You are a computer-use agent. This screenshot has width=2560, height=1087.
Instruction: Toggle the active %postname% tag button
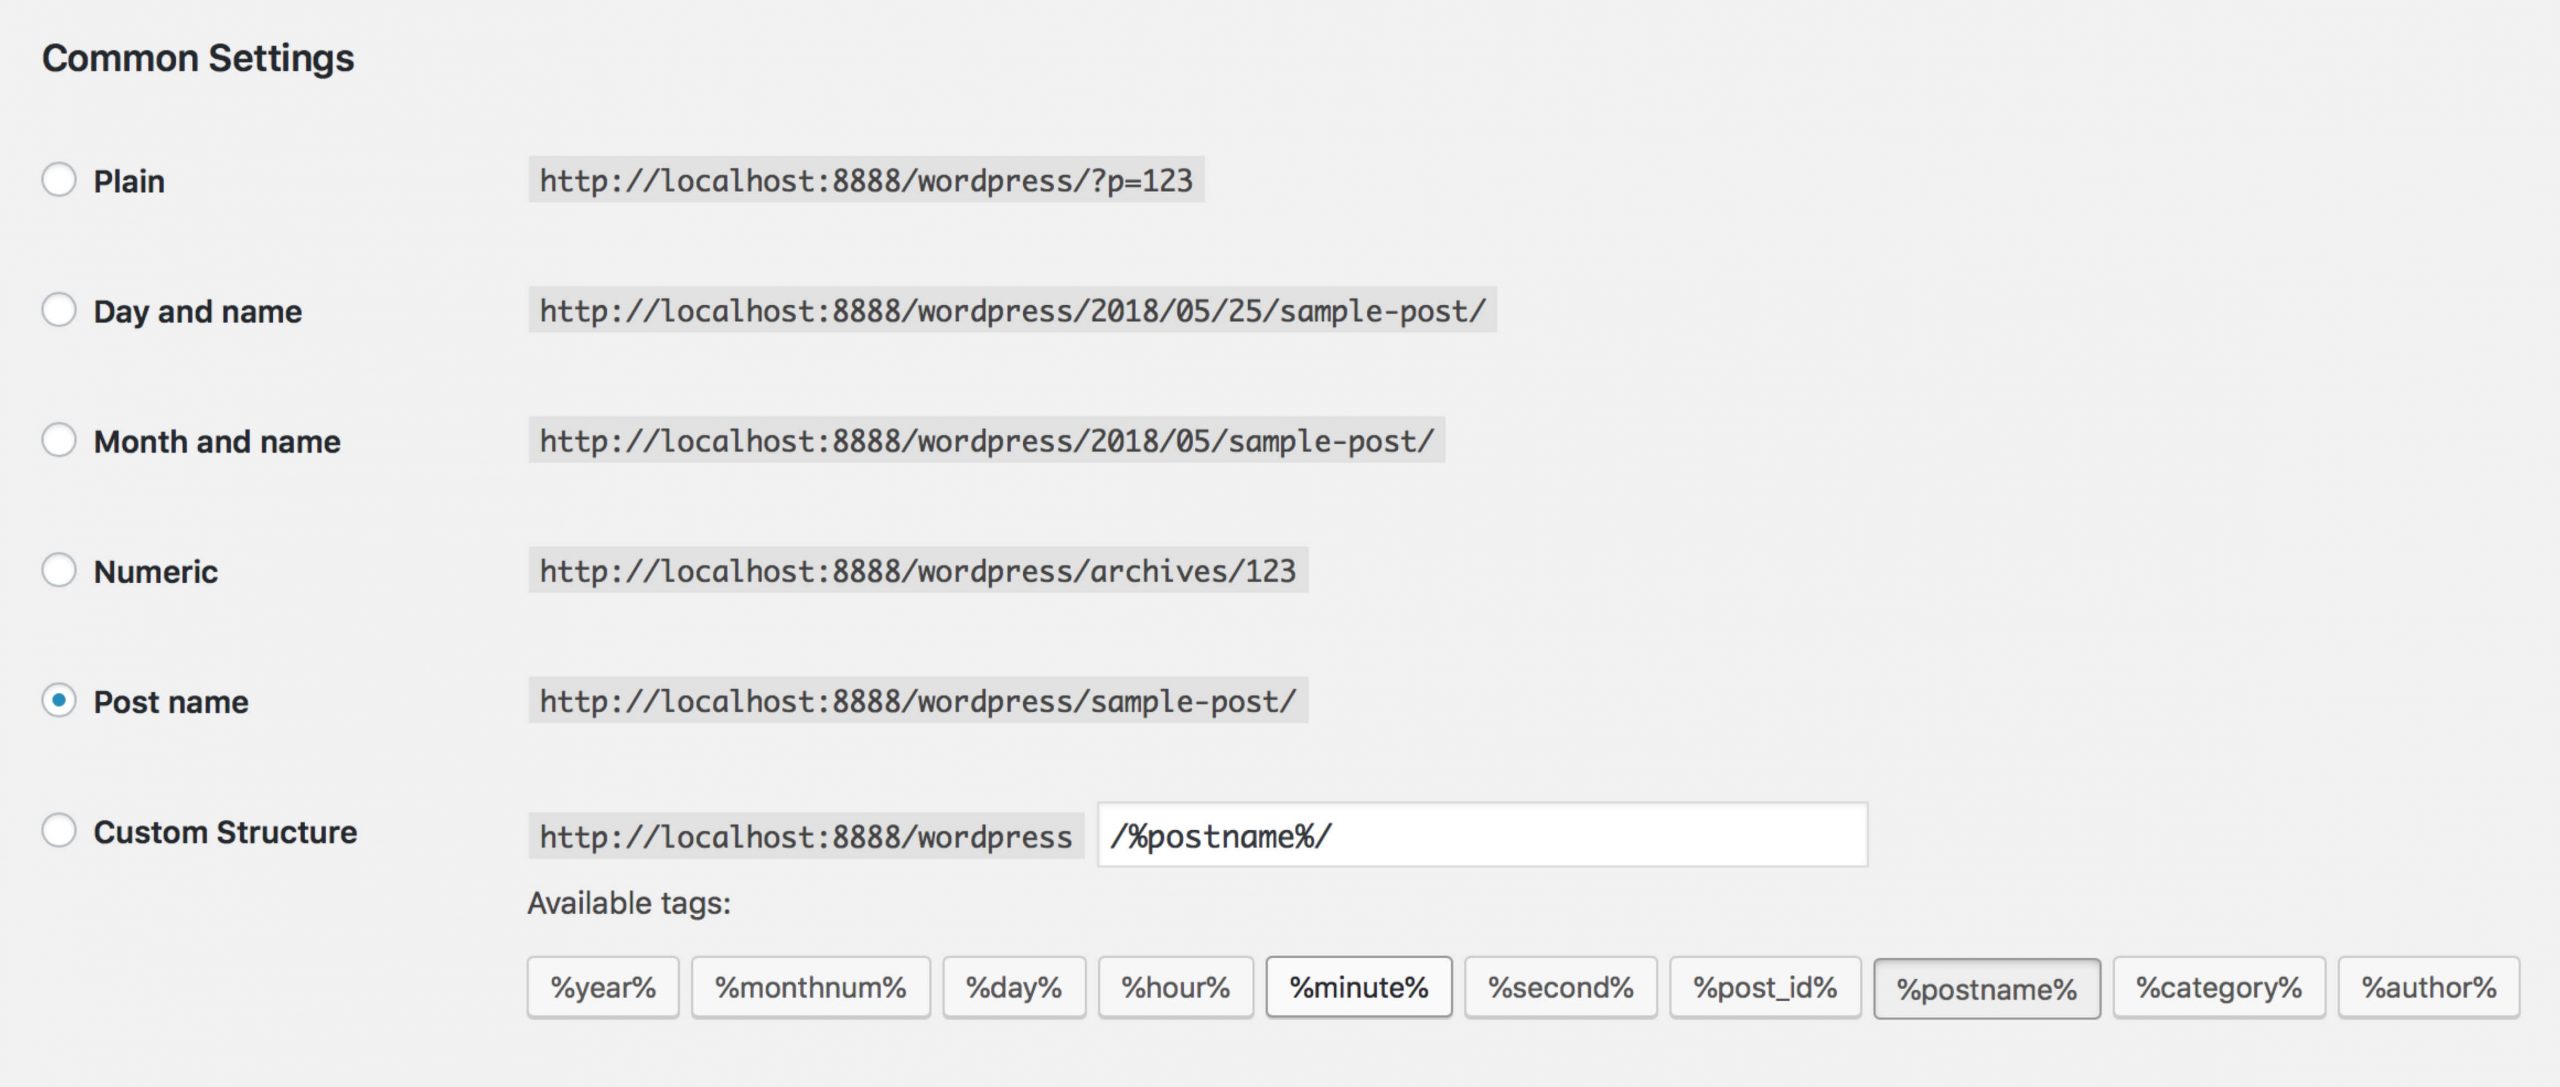coord(1987,989)
